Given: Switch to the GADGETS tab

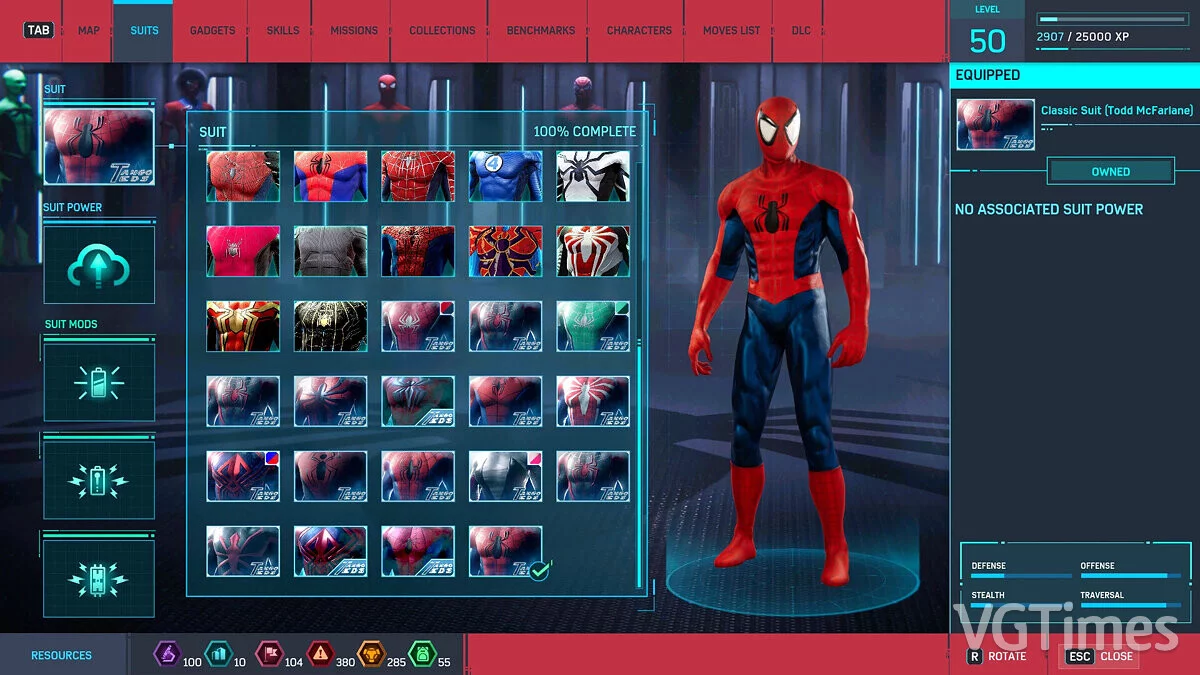Looking at the screenshot, I should click(211, 30).
